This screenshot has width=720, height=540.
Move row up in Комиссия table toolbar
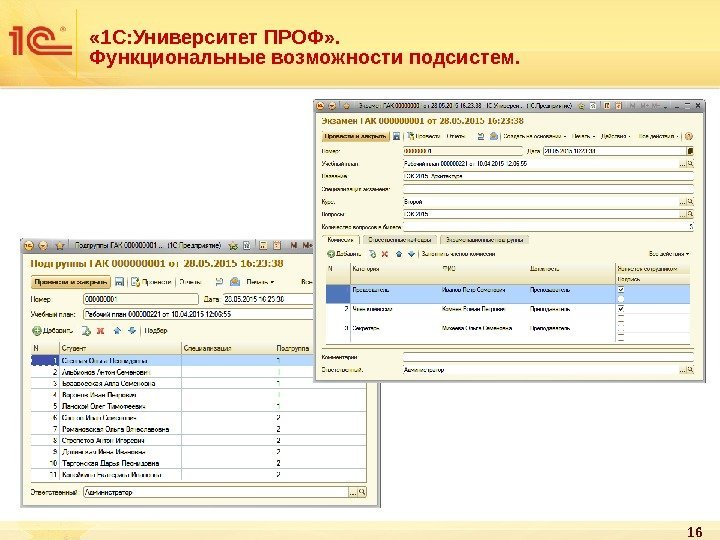pos(399,254)
